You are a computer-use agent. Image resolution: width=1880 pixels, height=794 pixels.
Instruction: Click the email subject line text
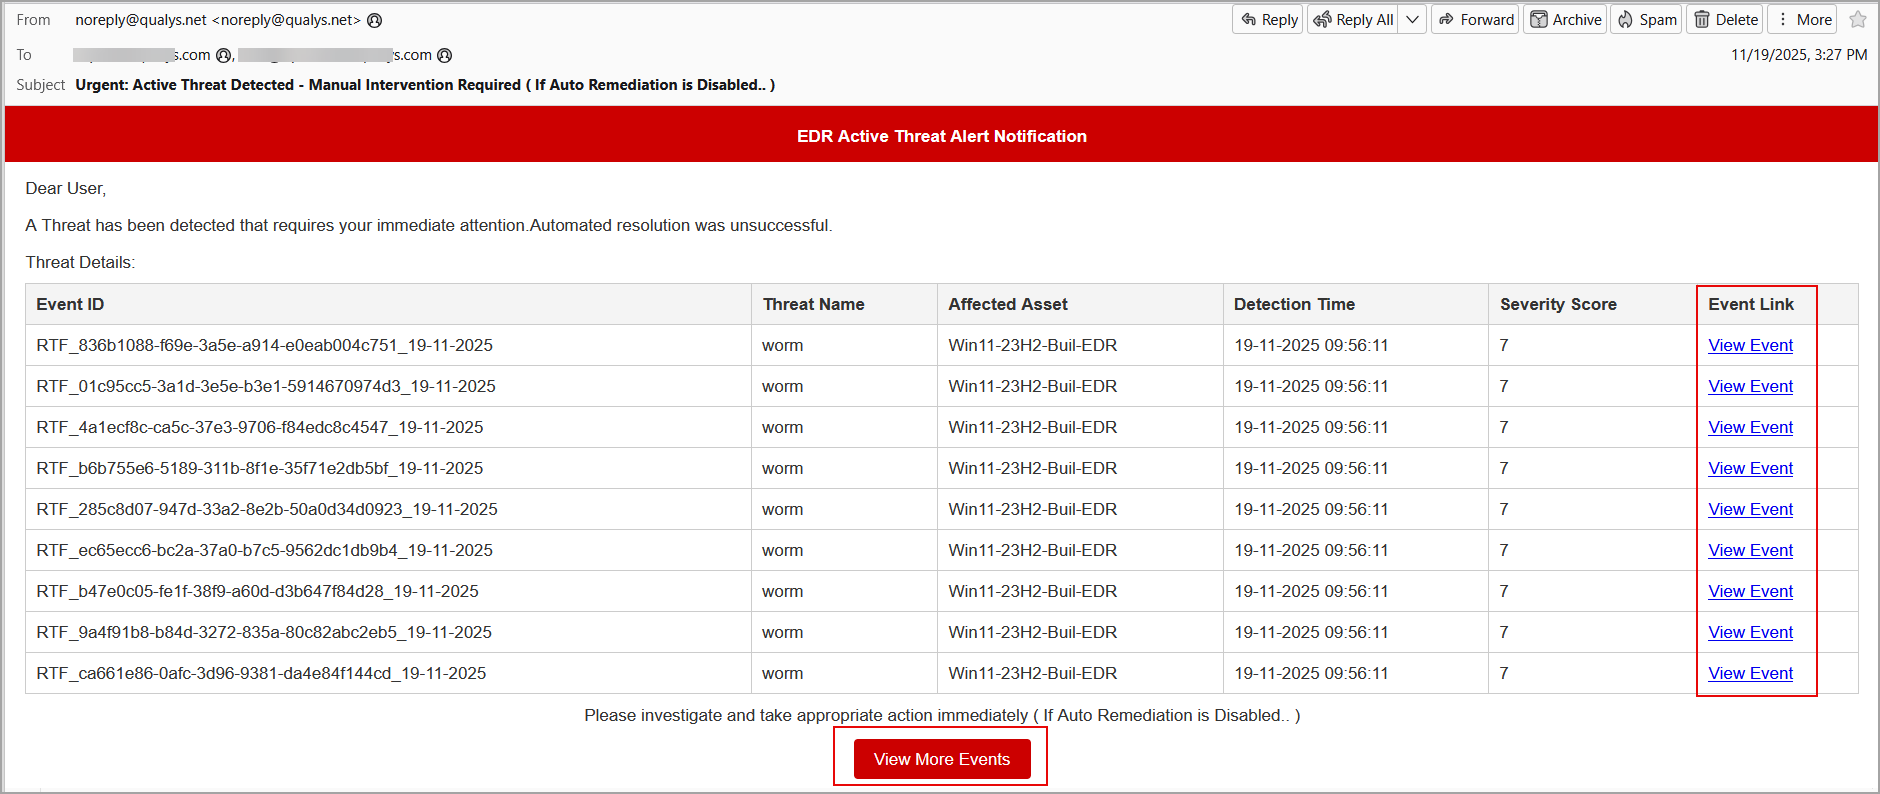(425, 85)
